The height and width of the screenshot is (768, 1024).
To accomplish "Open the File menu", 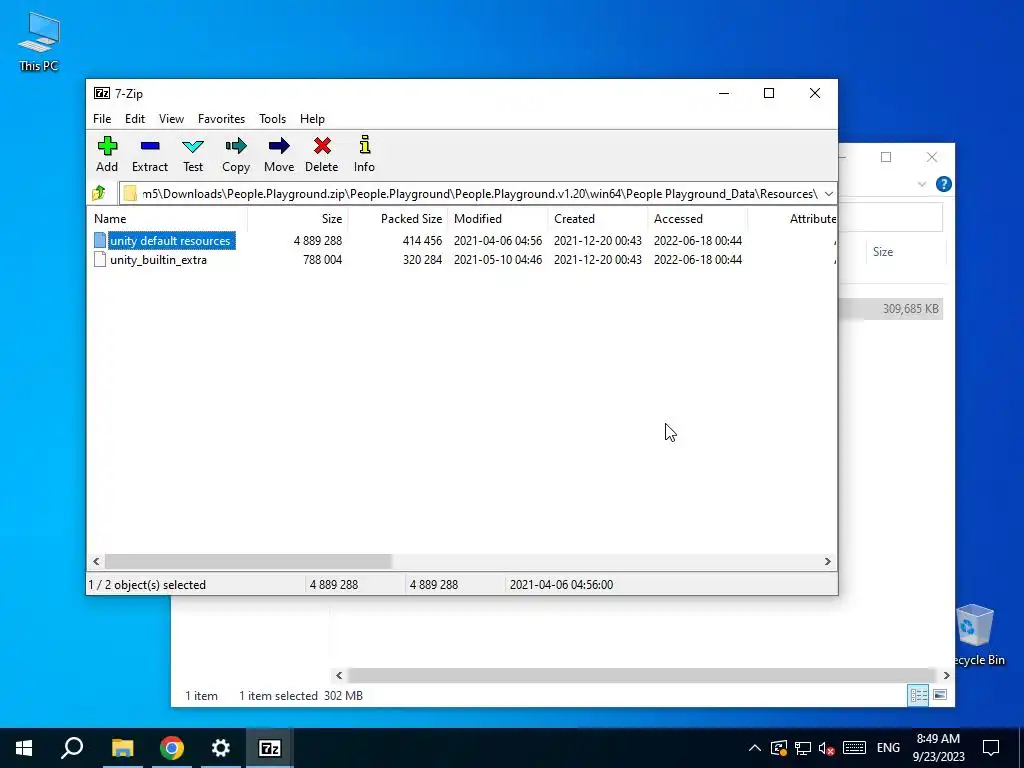I will [102, 119].
